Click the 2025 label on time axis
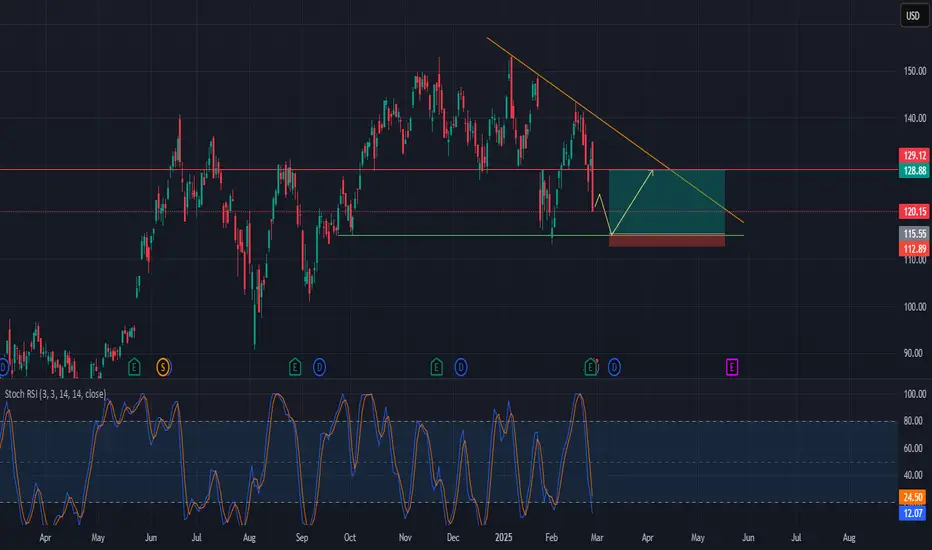This screenshot has width=932, height=550. (x=503, y=538)
